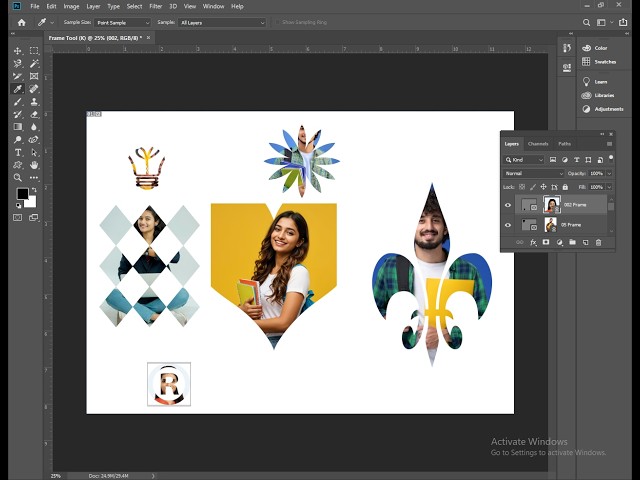Open the Normal blend mode dropdown
The height and width of the screenshot is (480, 640).
[x=533, y=173]
